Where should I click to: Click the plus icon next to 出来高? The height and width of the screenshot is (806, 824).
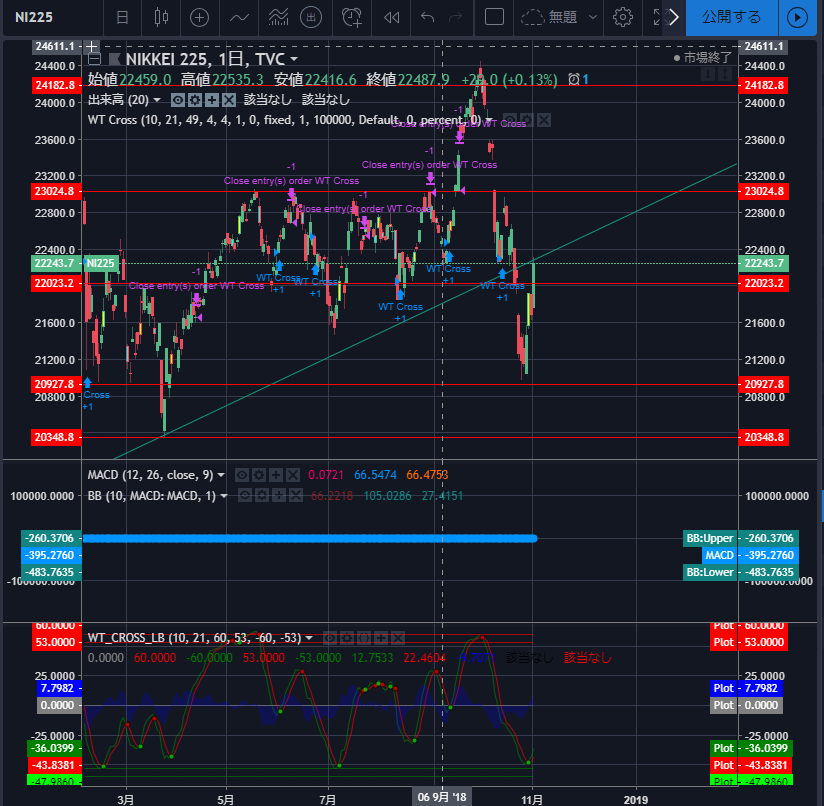click(212, 100)
